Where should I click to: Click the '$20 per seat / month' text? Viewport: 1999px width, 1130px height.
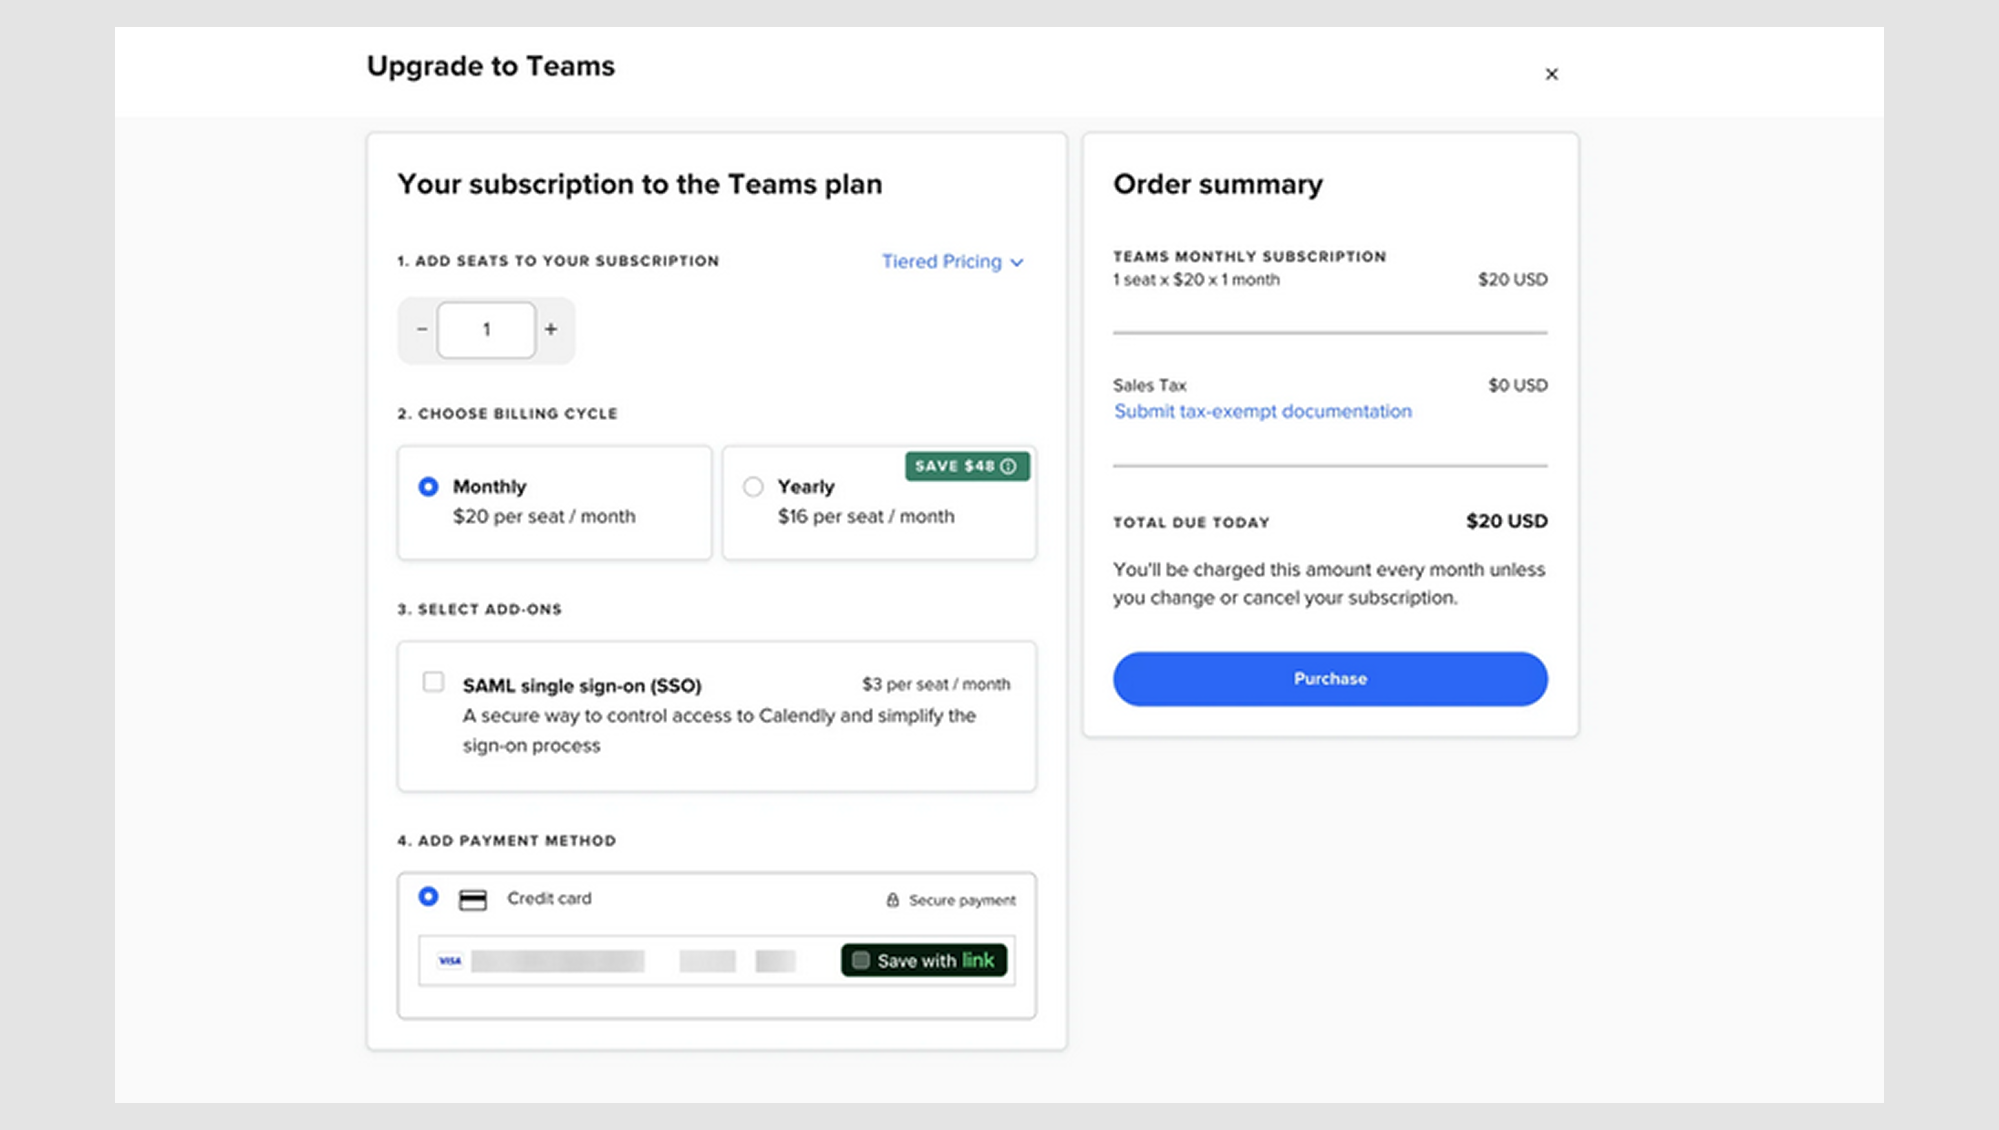pyautogui.click(x=544, y=516)
